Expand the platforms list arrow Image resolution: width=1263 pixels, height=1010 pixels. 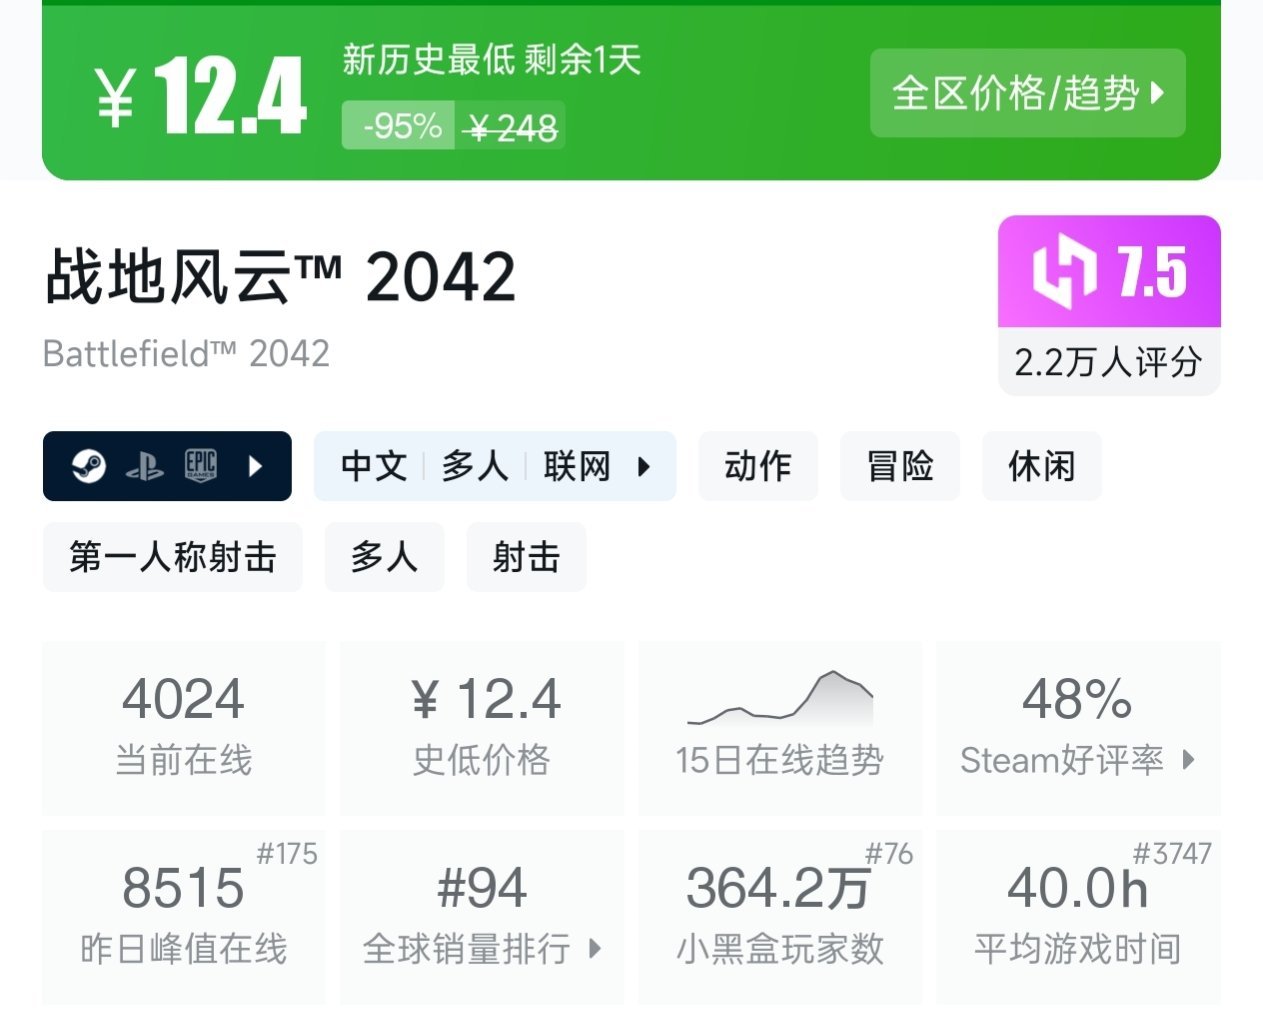pos(256,466)
